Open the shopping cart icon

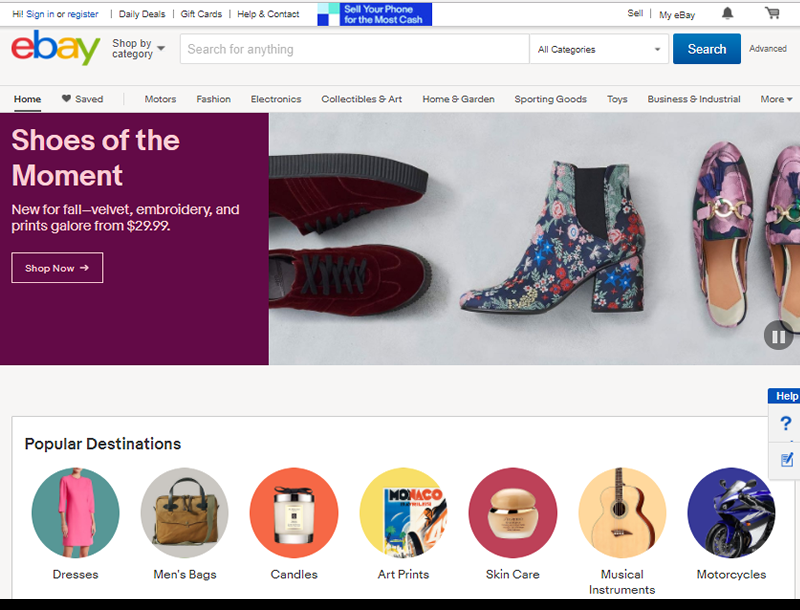tap(772, 14)
